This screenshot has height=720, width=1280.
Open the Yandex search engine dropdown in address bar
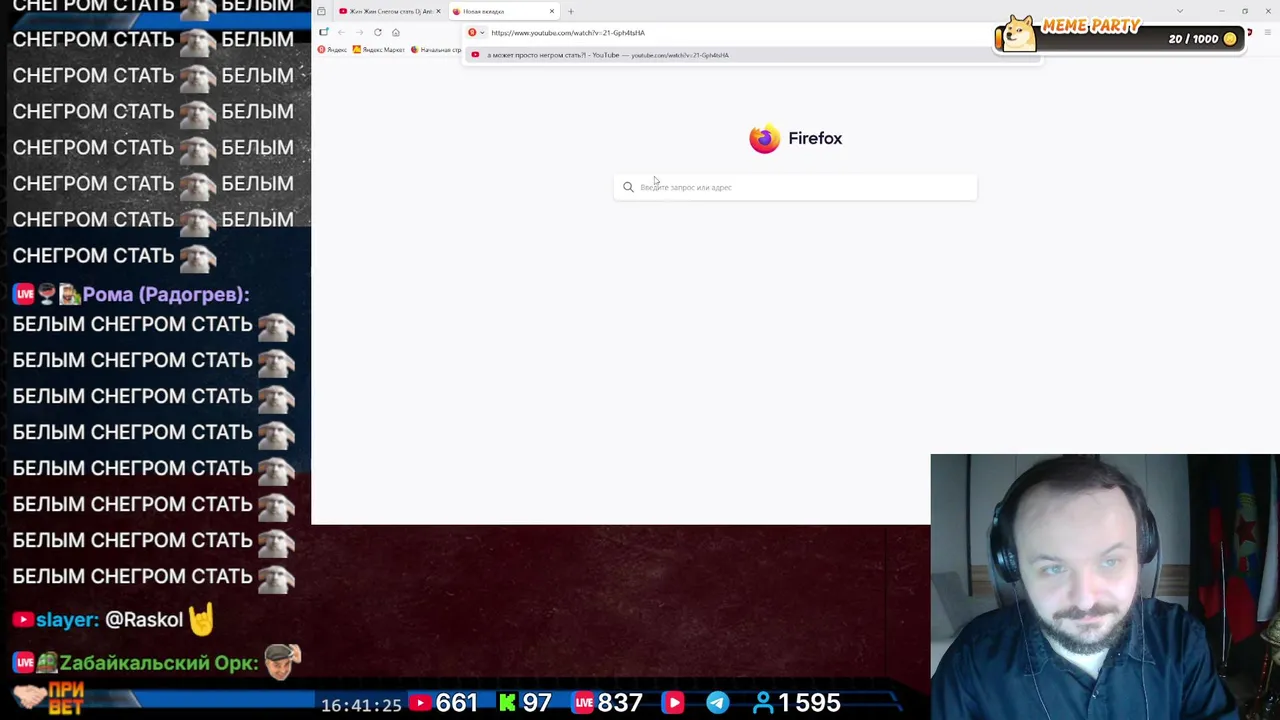point(476,32)
